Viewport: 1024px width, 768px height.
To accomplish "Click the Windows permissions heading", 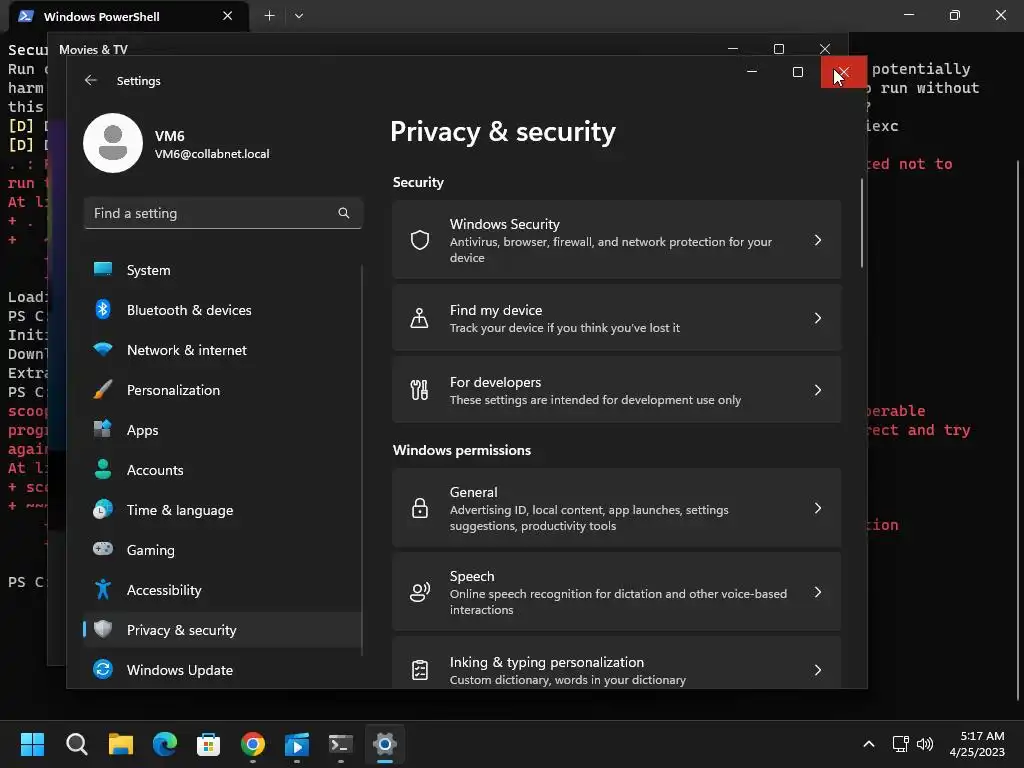I will (462, 450).
